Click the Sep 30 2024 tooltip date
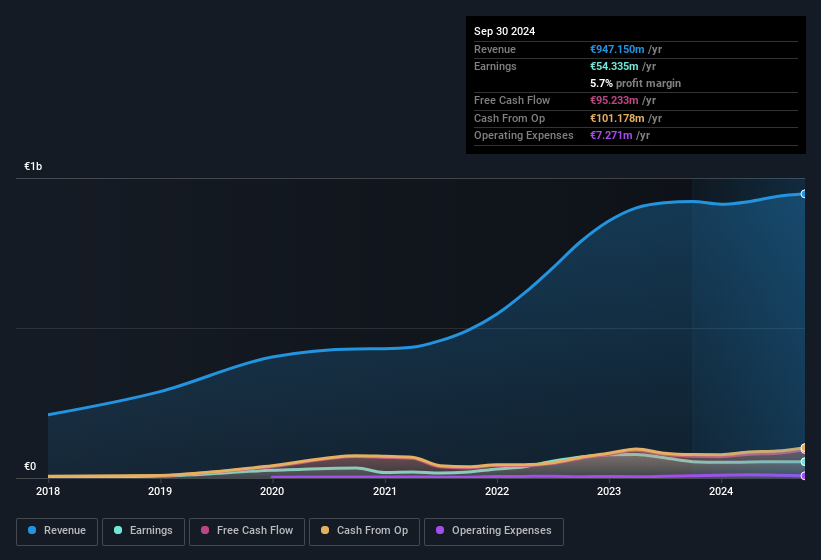The height and width of the screenshot is (560, 821). click(504, 31)
